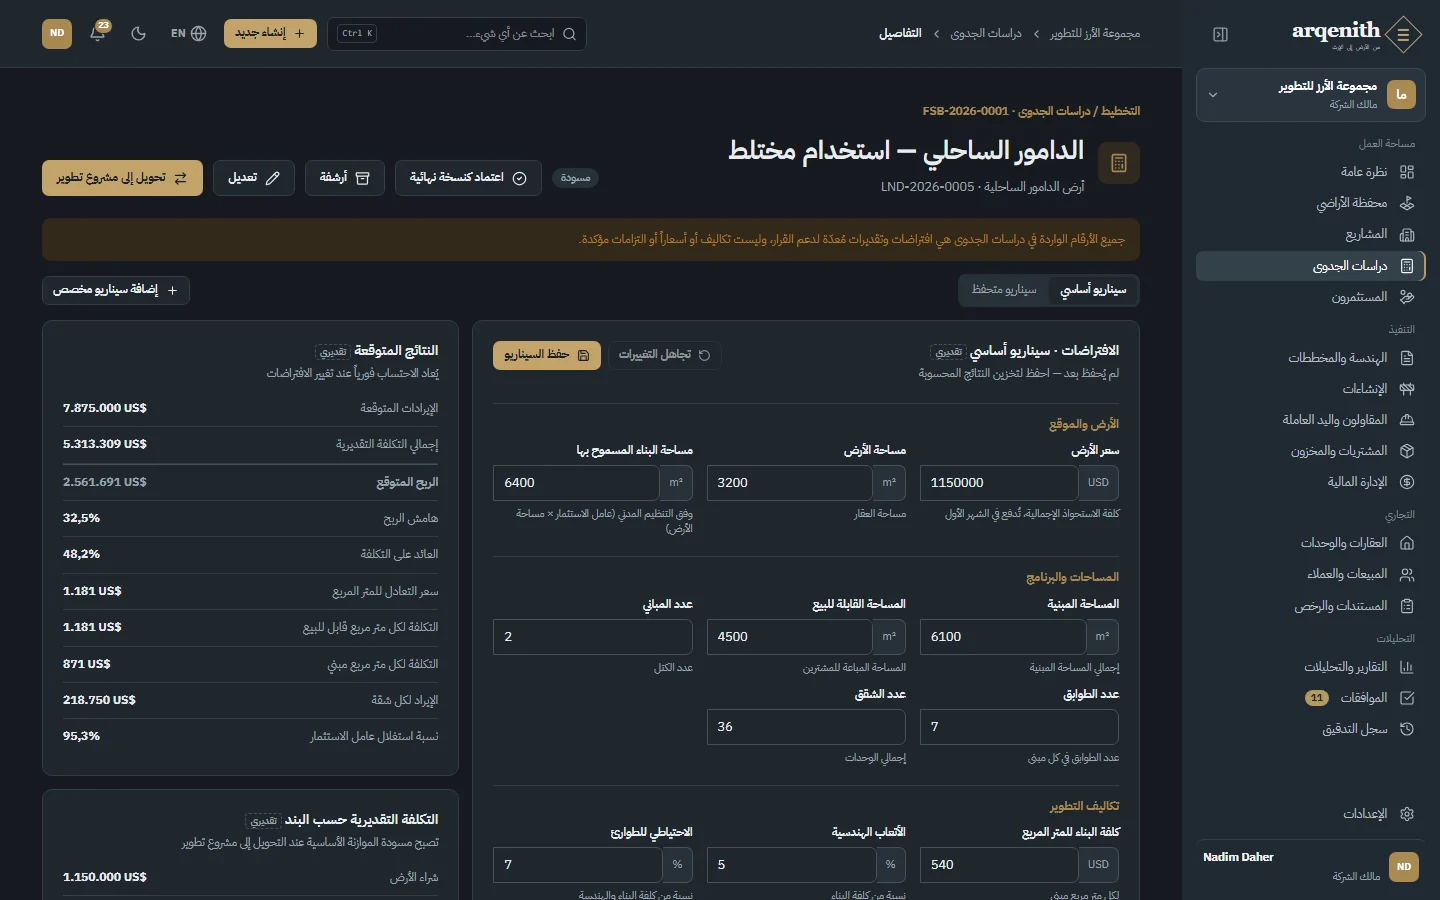Click دراسات الجدوى breadcrumb link
Screen dimensions: 1440x900
click(986, 34)
